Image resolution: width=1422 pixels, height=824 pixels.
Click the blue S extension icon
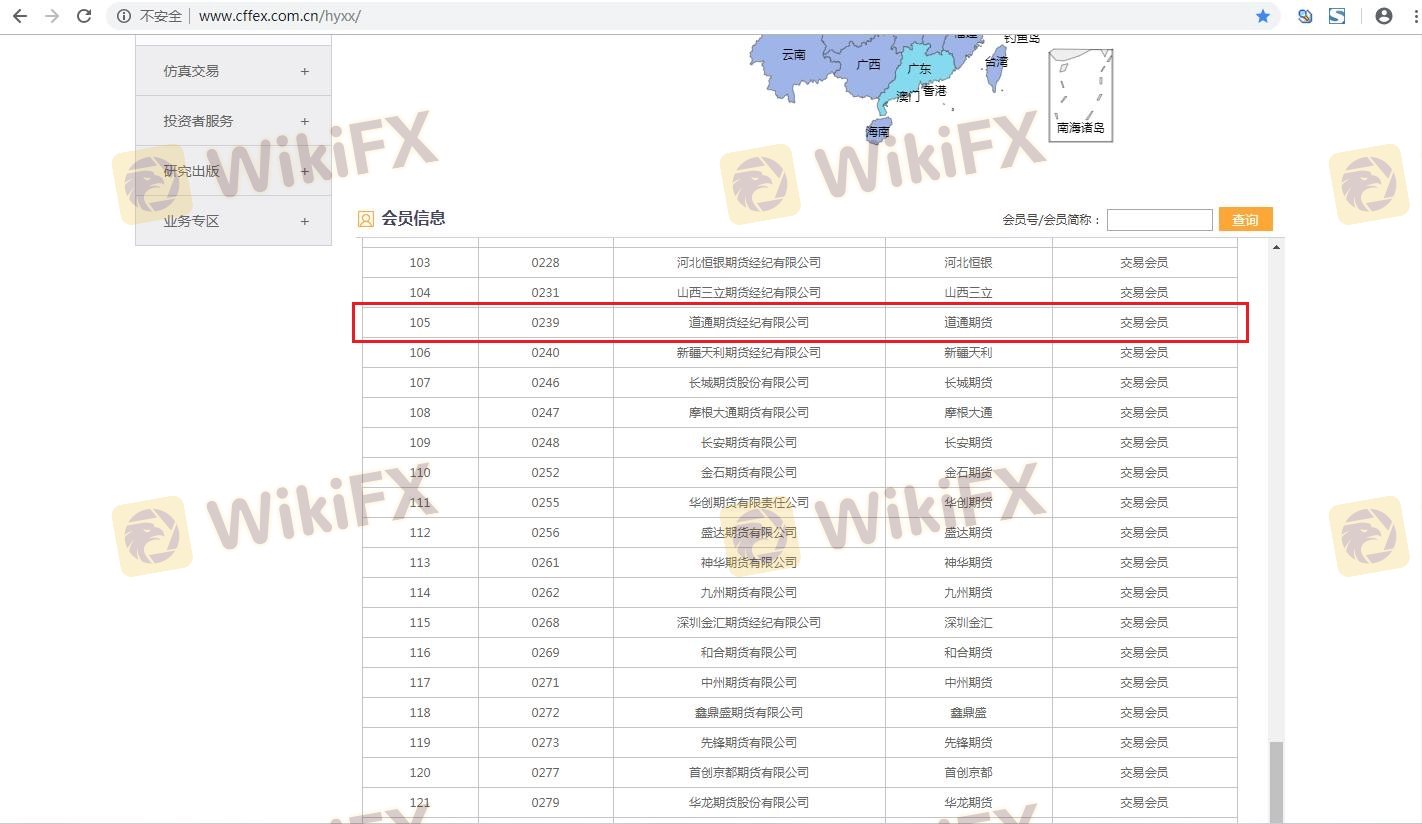tap(1337, 16)
